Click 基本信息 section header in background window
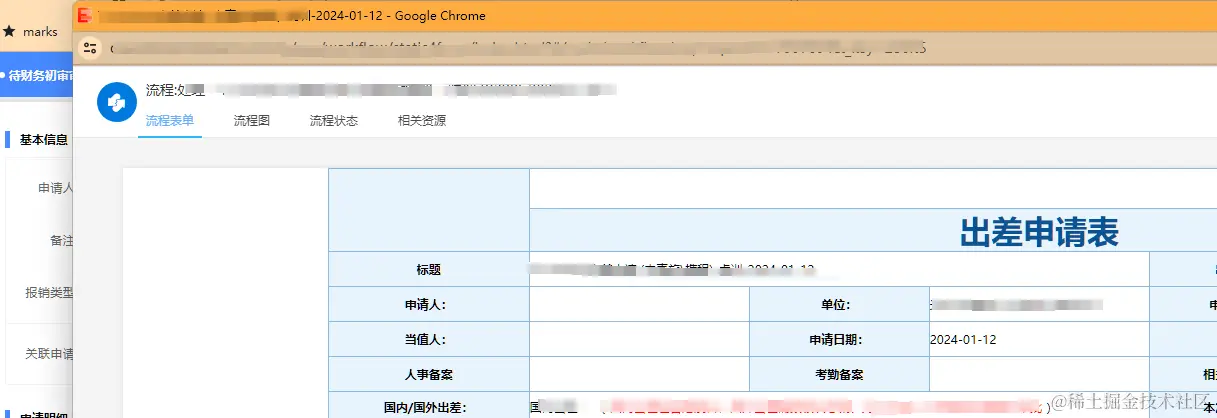 (44, 139)
